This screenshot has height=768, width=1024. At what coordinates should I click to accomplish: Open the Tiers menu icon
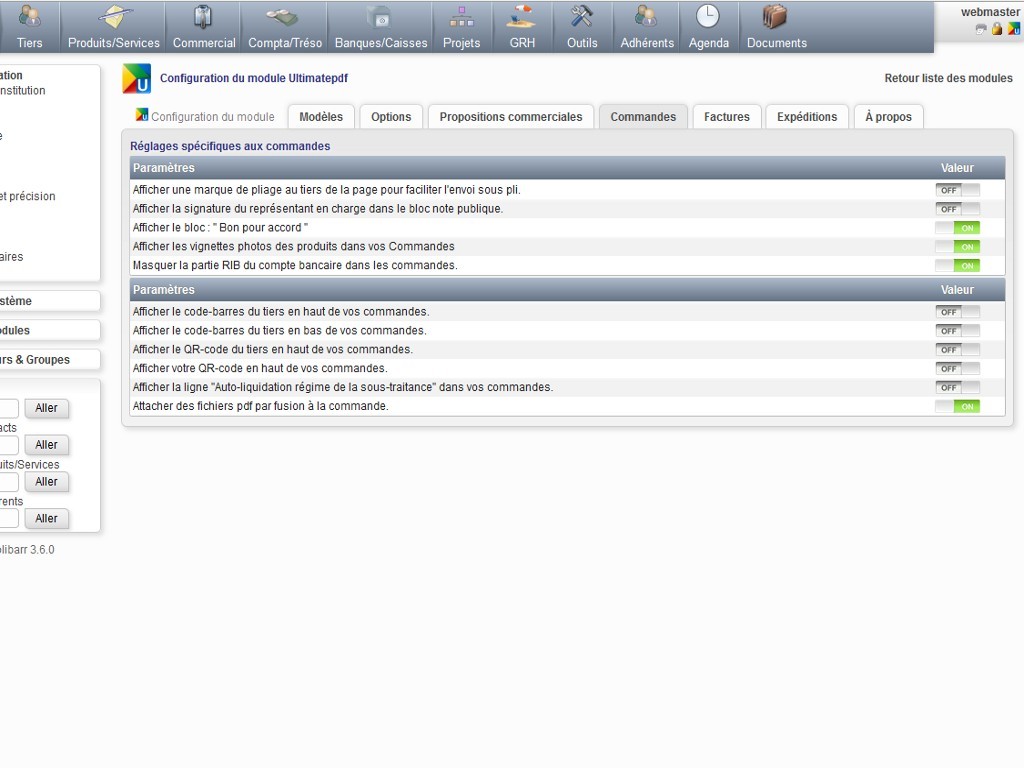pos(29,17)
